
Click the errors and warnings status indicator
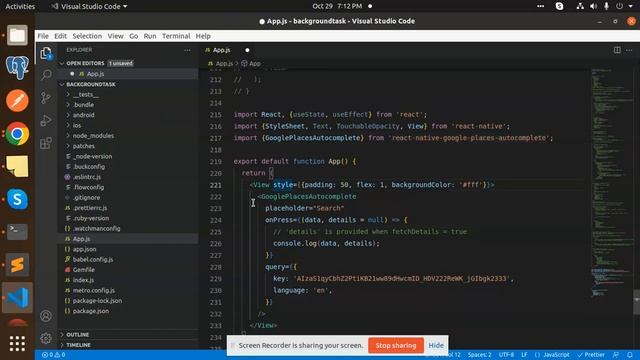(53, 355)
